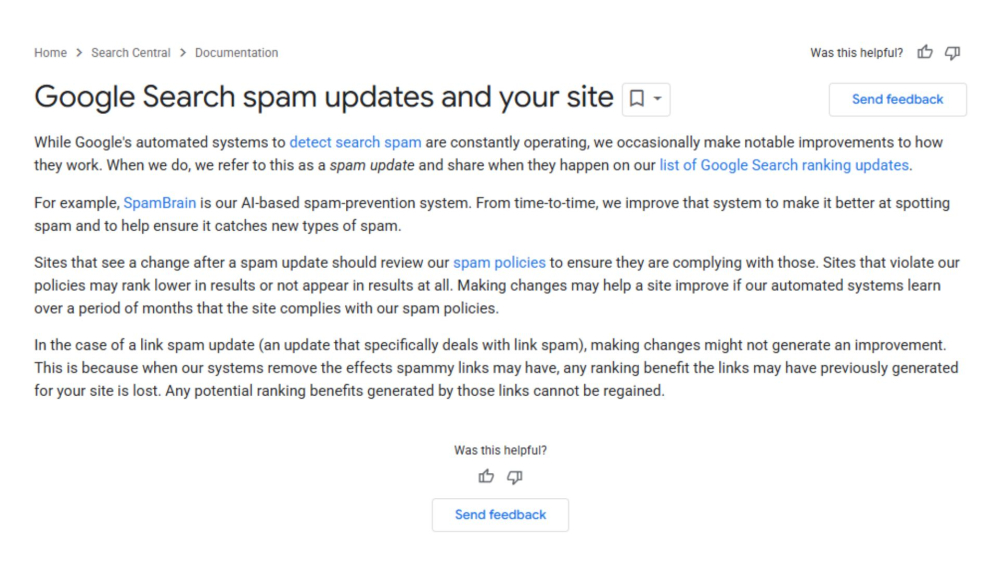The height and width of the screenshot is (562, 999).
Task: Click the chevron before the Documentation breadcrumb
Action: [x=183, y=53]
